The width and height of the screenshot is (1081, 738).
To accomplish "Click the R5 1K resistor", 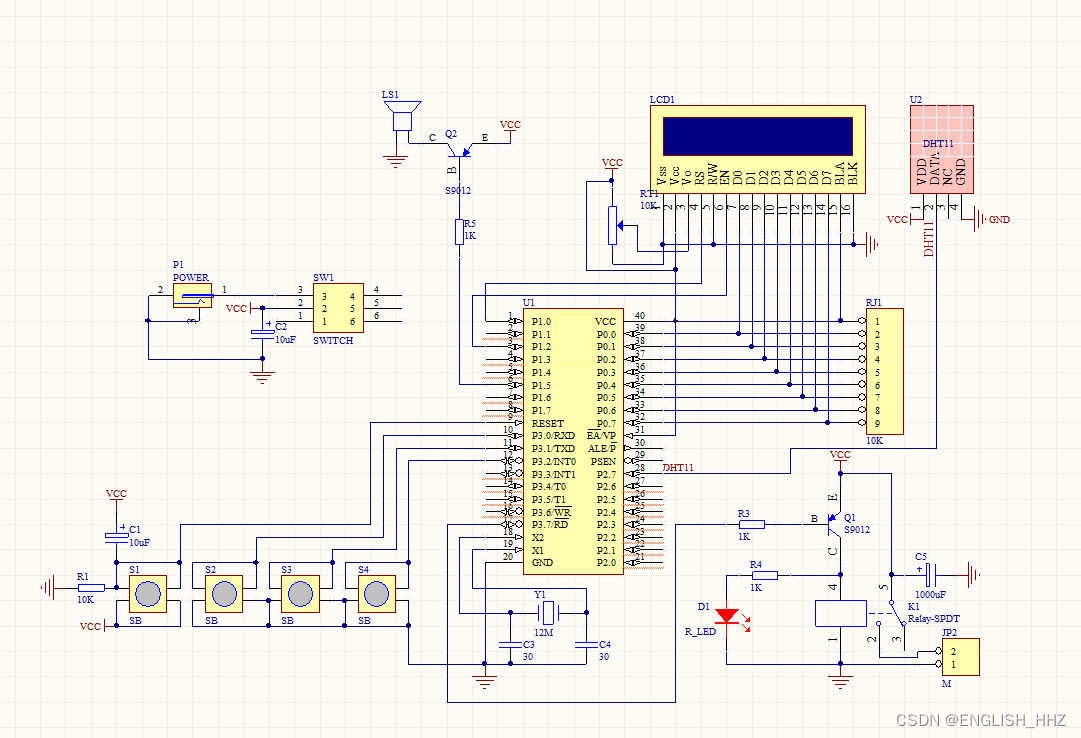I will [x=460, y=232].
